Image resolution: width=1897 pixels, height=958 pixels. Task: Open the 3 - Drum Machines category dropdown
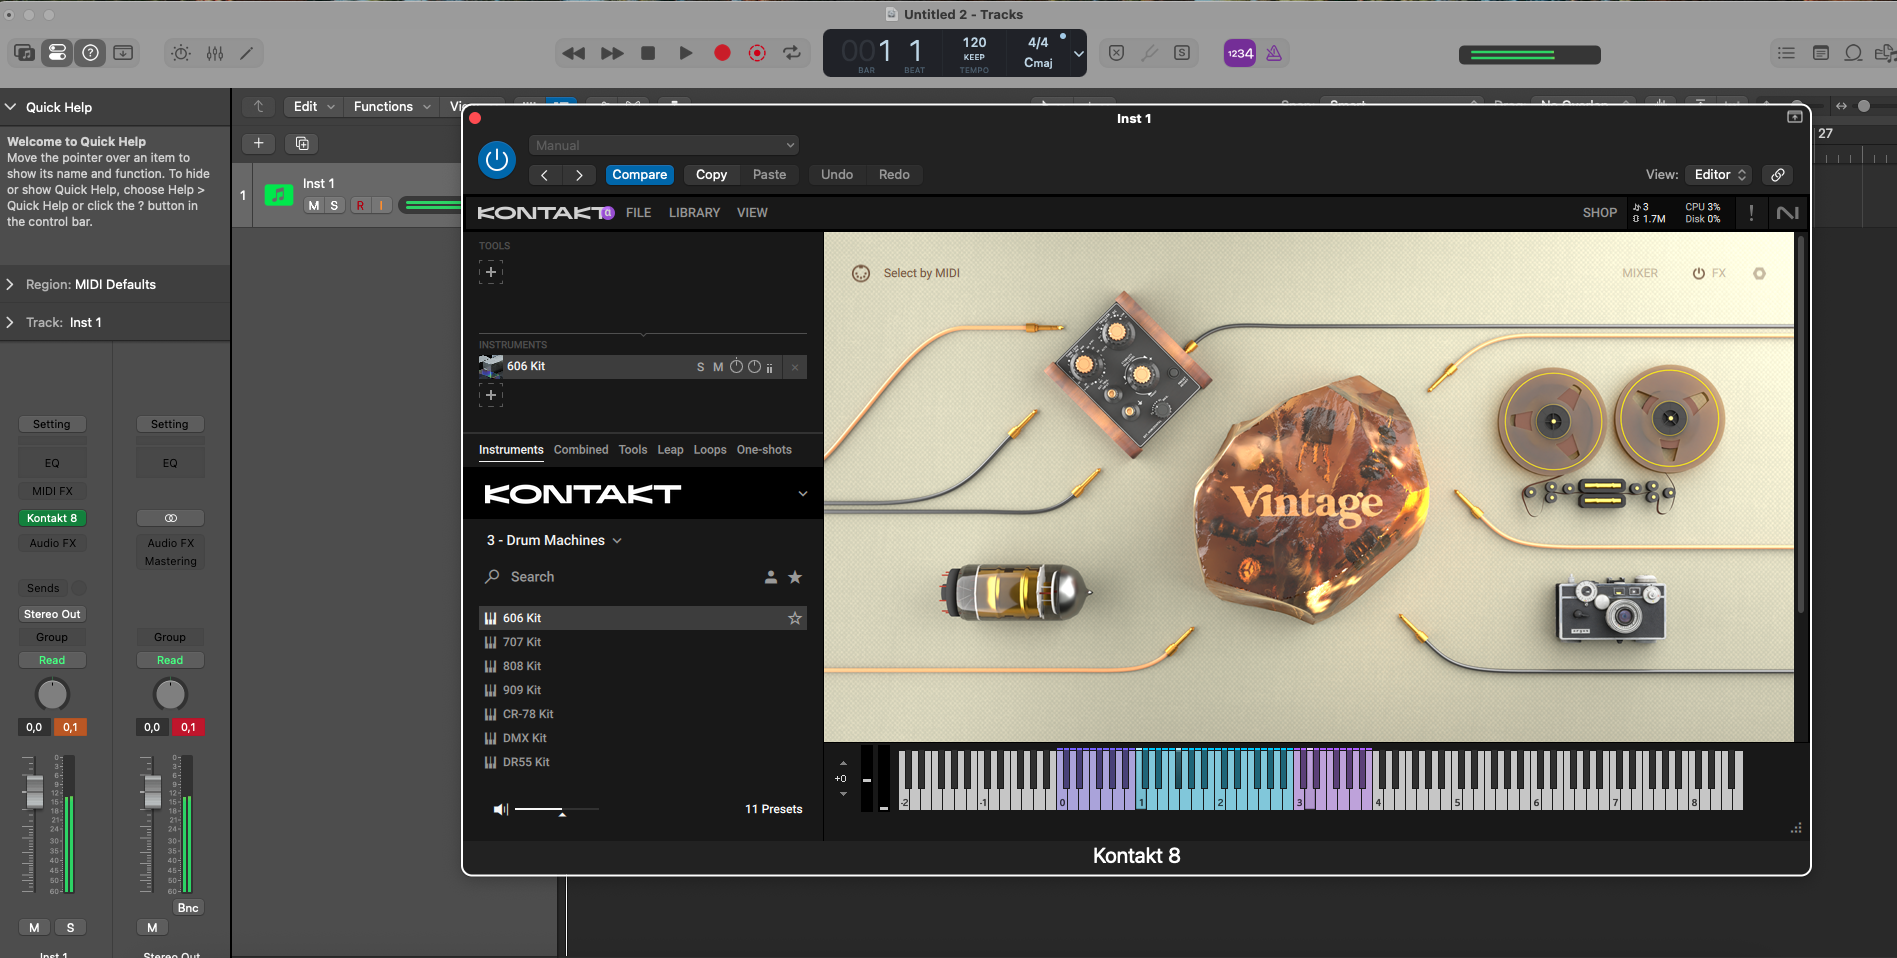pyautogui.click(x=554, y=541)
